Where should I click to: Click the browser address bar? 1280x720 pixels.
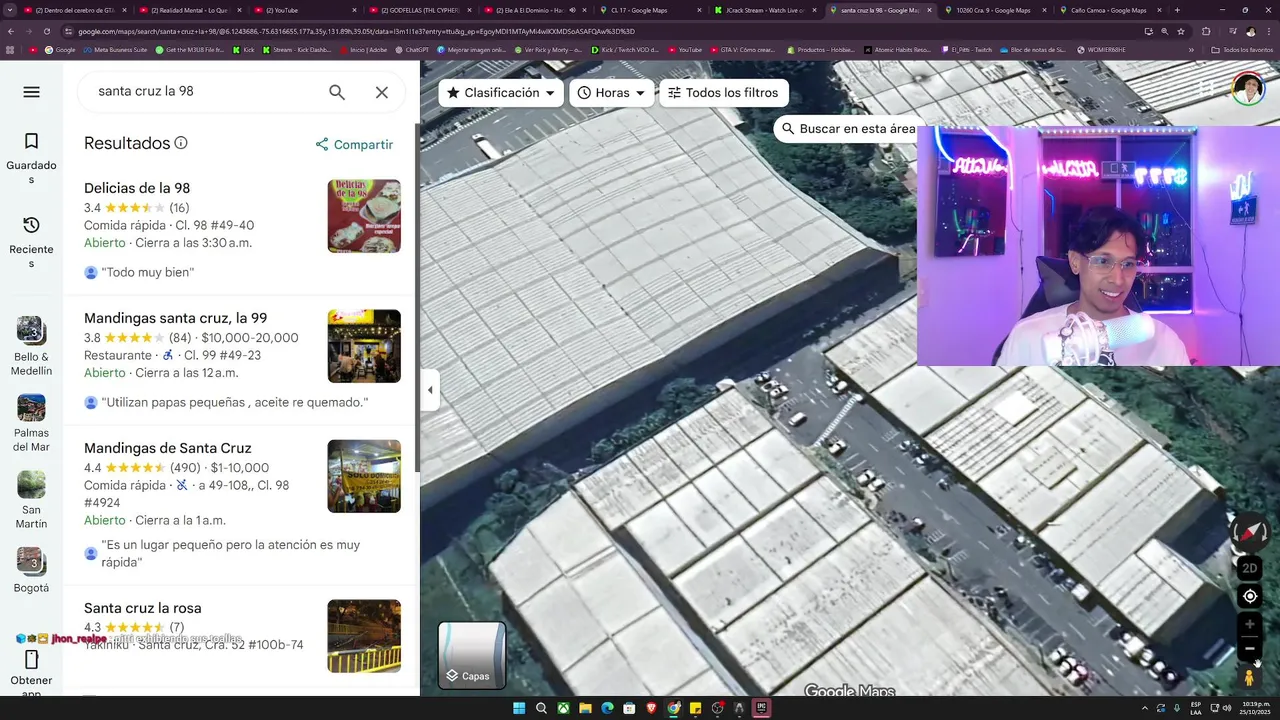pos(600,31)
